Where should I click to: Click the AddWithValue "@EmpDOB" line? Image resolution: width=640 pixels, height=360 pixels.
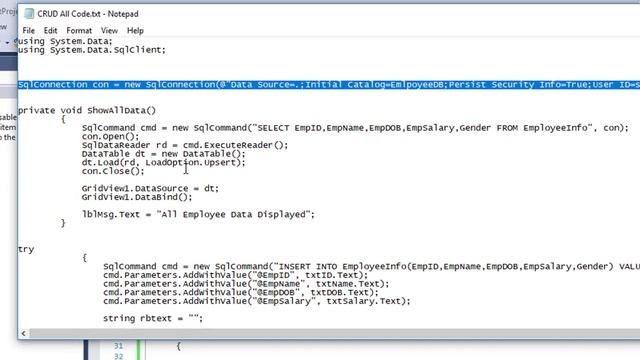point(241,292)
